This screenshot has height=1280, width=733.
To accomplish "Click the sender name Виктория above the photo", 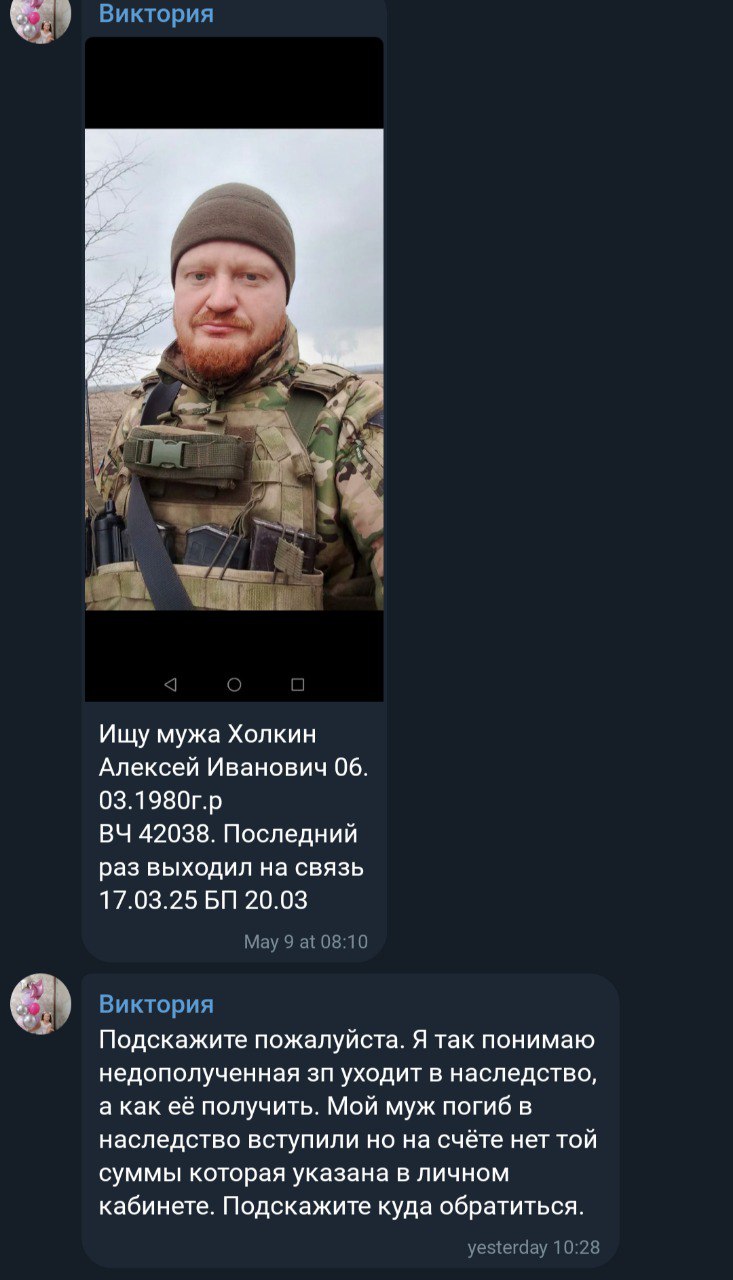I will 156,14.
